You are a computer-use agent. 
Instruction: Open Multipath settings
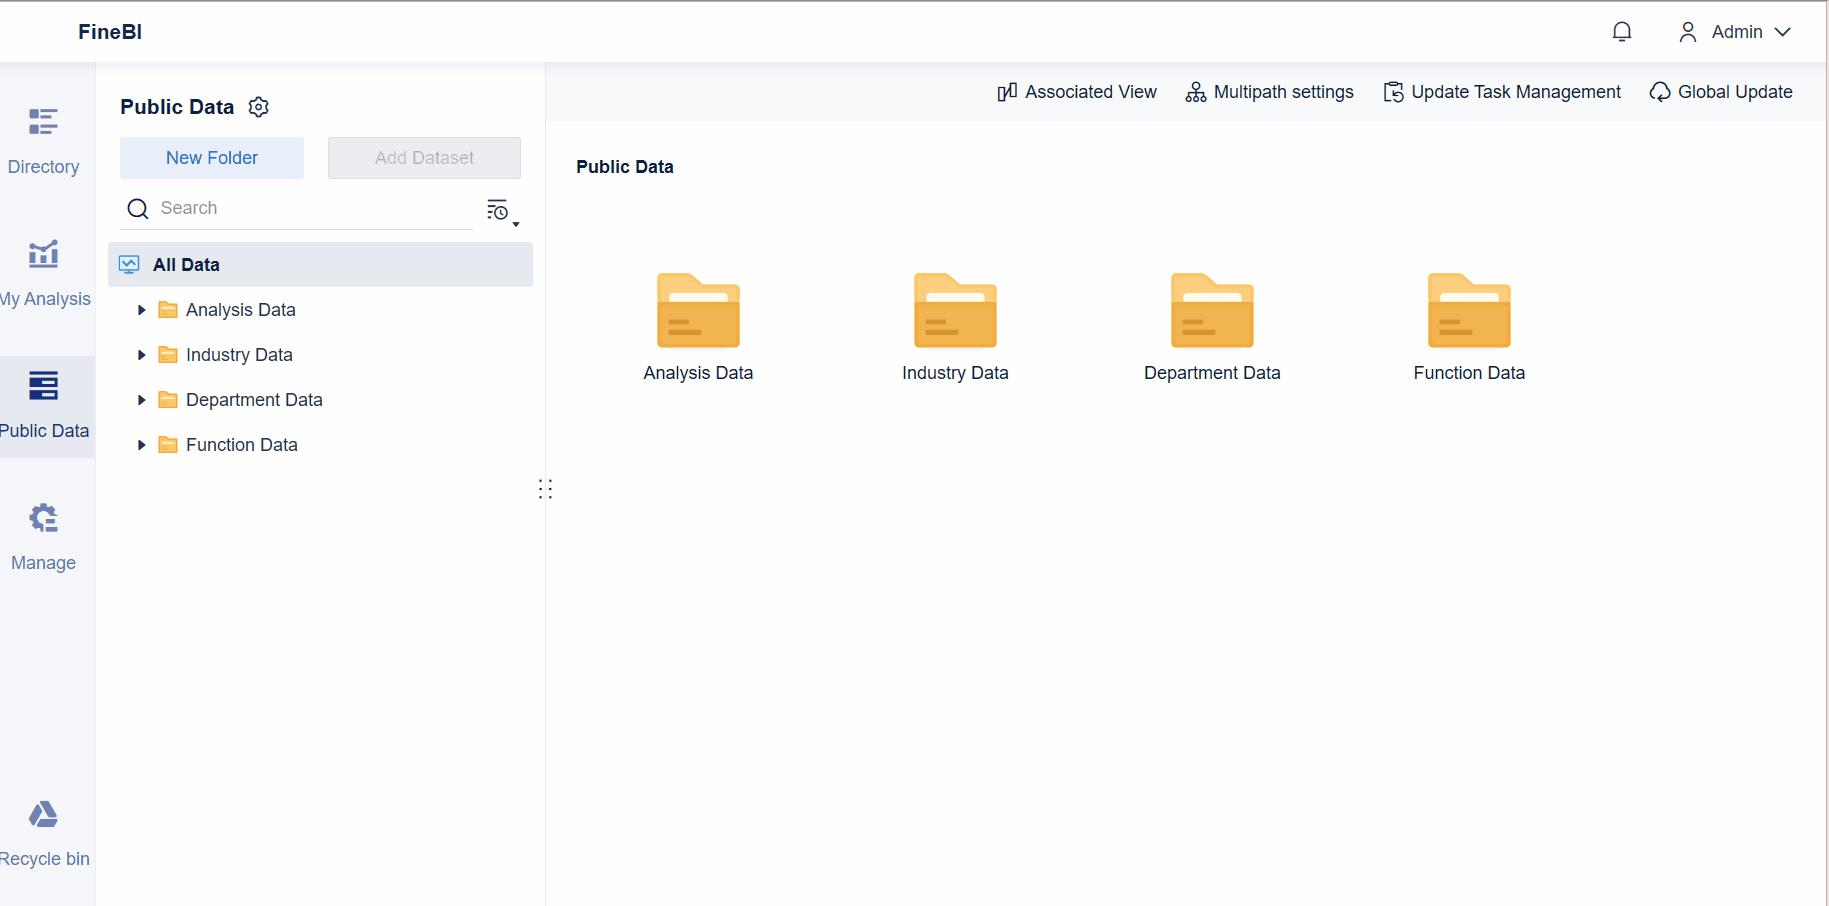[x=1269, y=91]
